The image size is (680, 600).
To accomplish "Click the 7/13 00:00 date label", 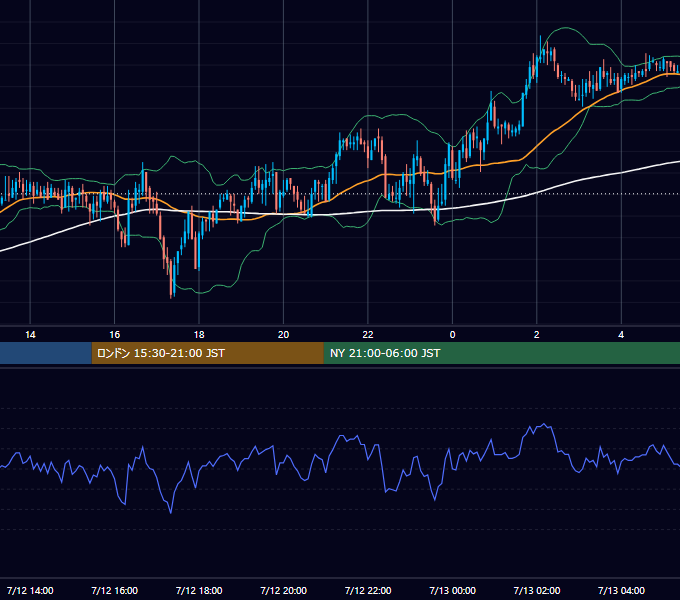I will [452, 590].
